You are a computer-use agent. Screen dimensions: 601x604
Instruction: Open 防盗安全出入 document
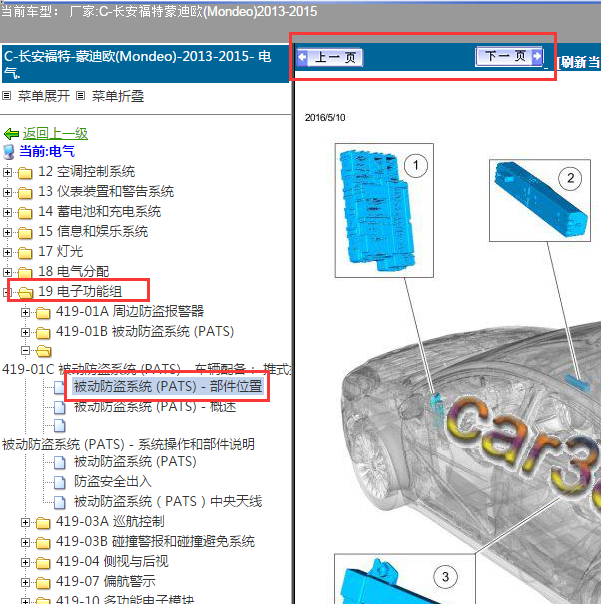coord(113,481)
